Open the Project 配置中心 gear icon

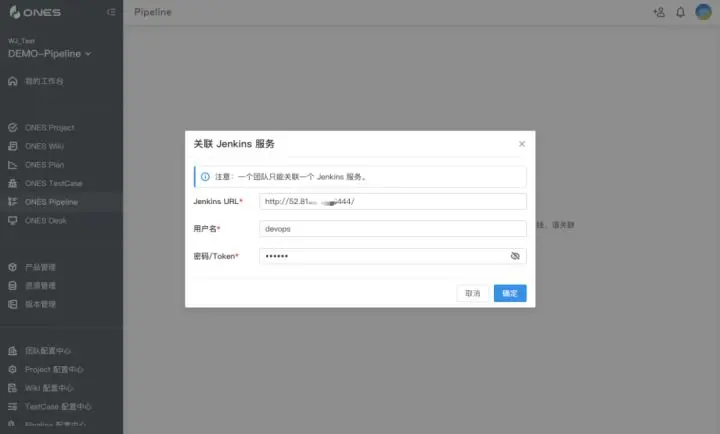(x=12, y=369)
